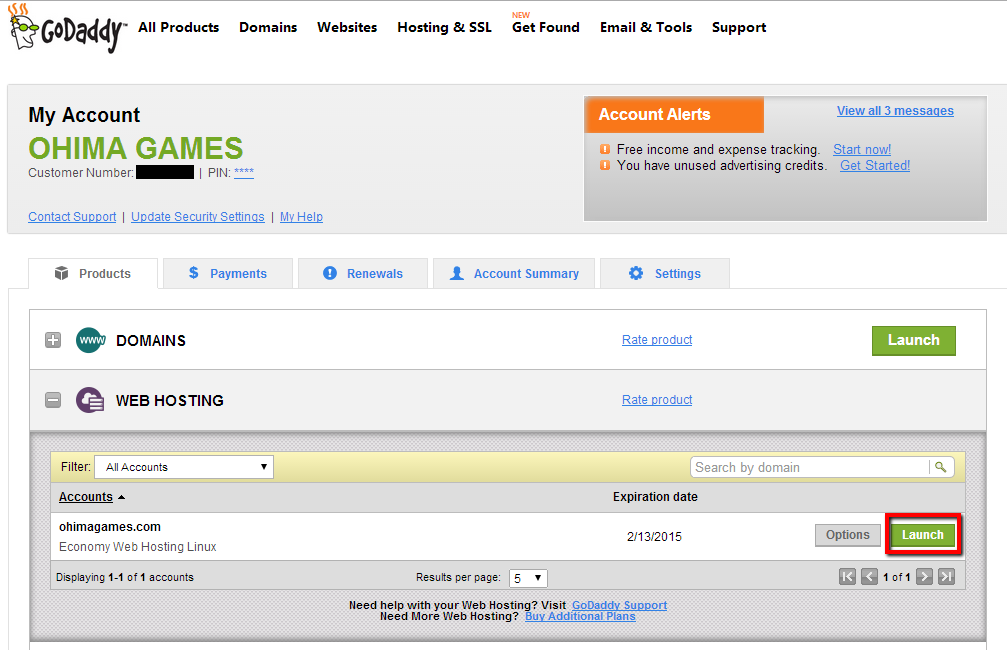Open the Hosting & SSL menu
This screenshot has height=650, width=1007.
click(444, 28)
